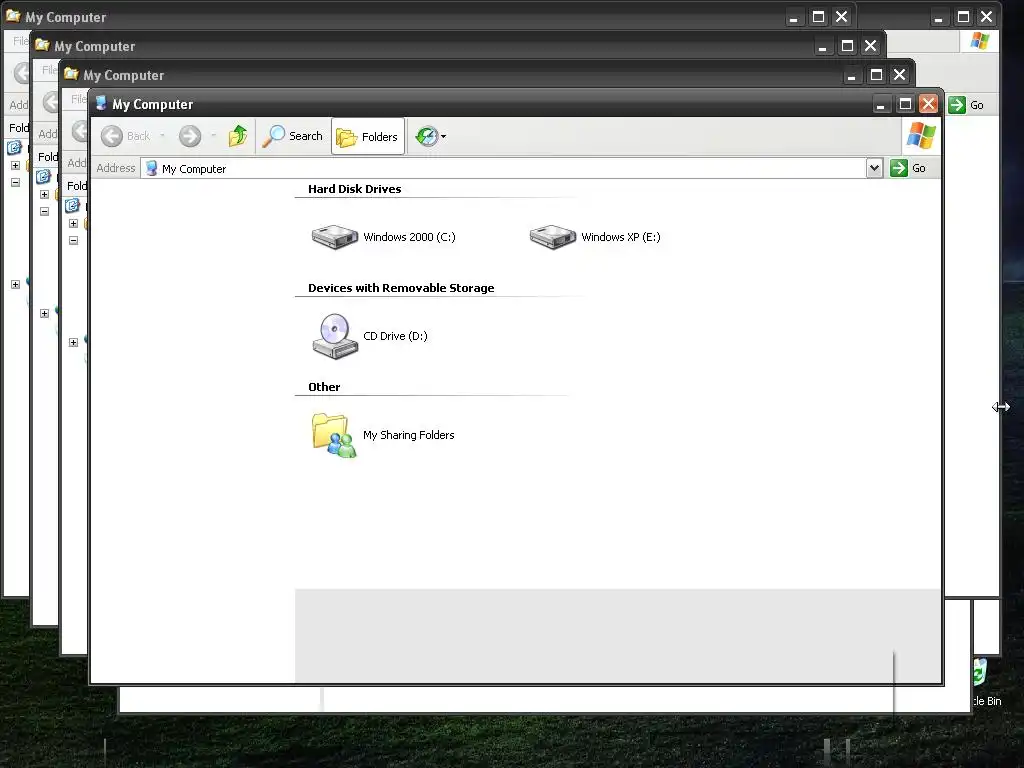Click the 'My Sharing Folders' label
This screenshot has width=1024, height=768.
click(409, 436)
